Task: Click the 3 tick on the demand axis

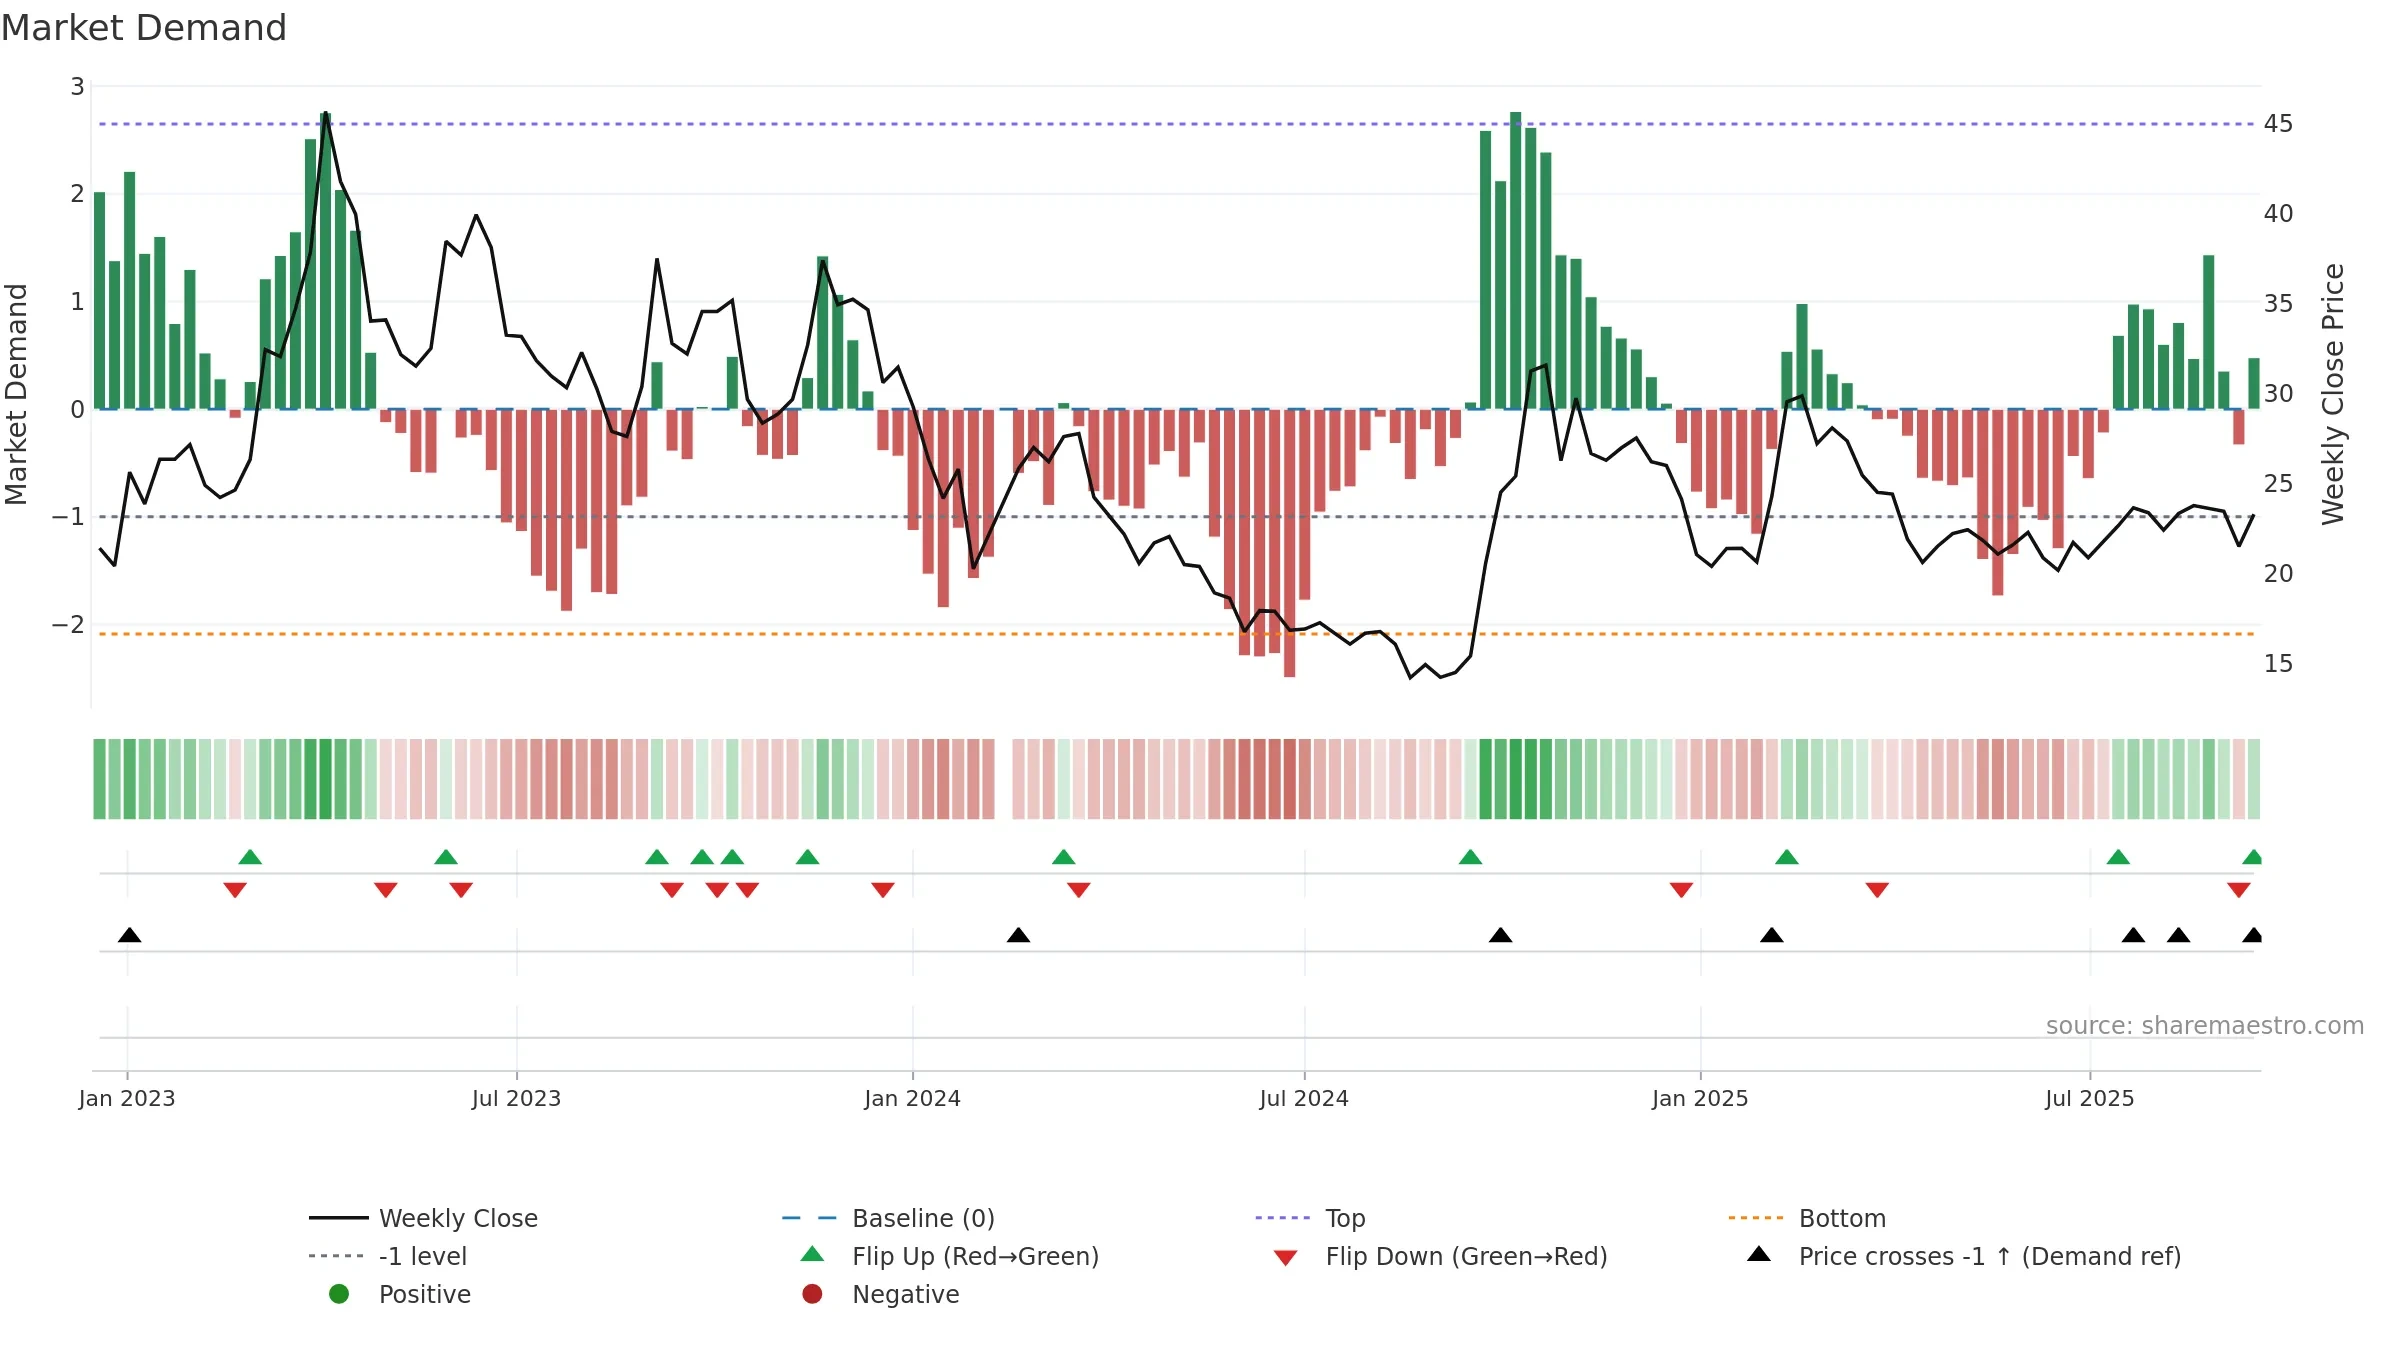Action: point(77,87)
